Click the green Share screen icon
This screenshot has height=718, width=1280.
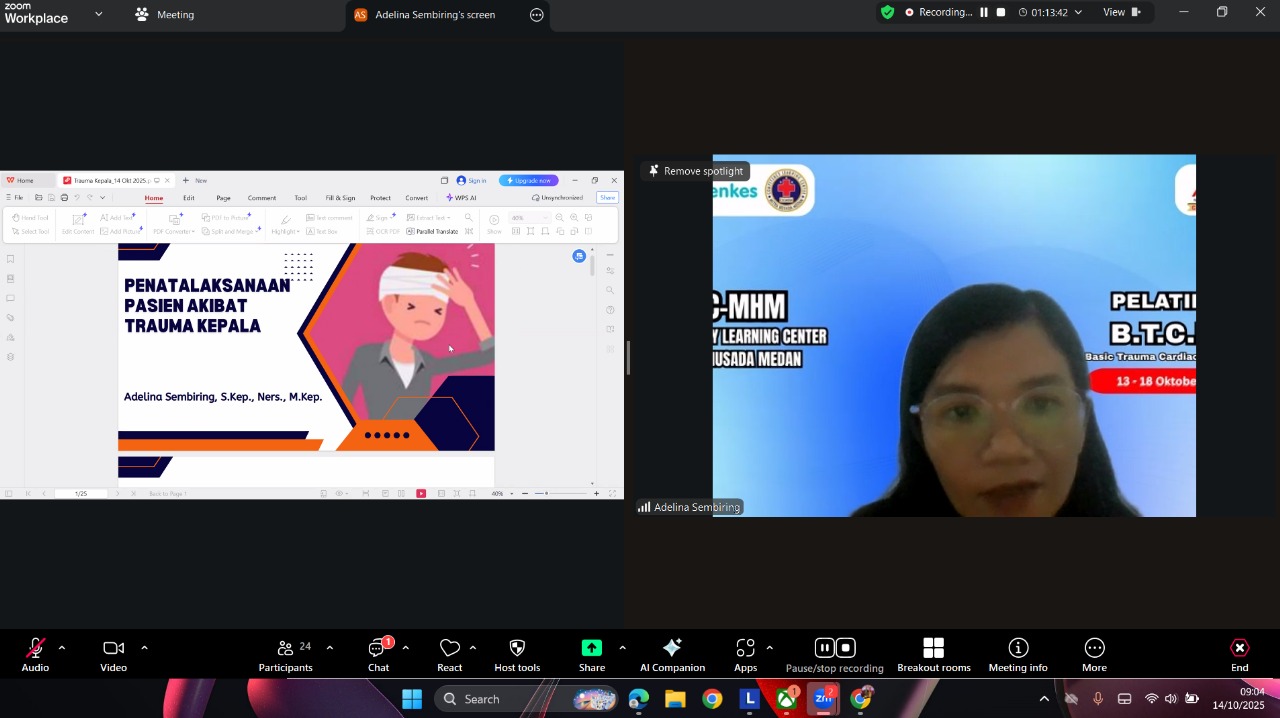(x=592, y=648)
